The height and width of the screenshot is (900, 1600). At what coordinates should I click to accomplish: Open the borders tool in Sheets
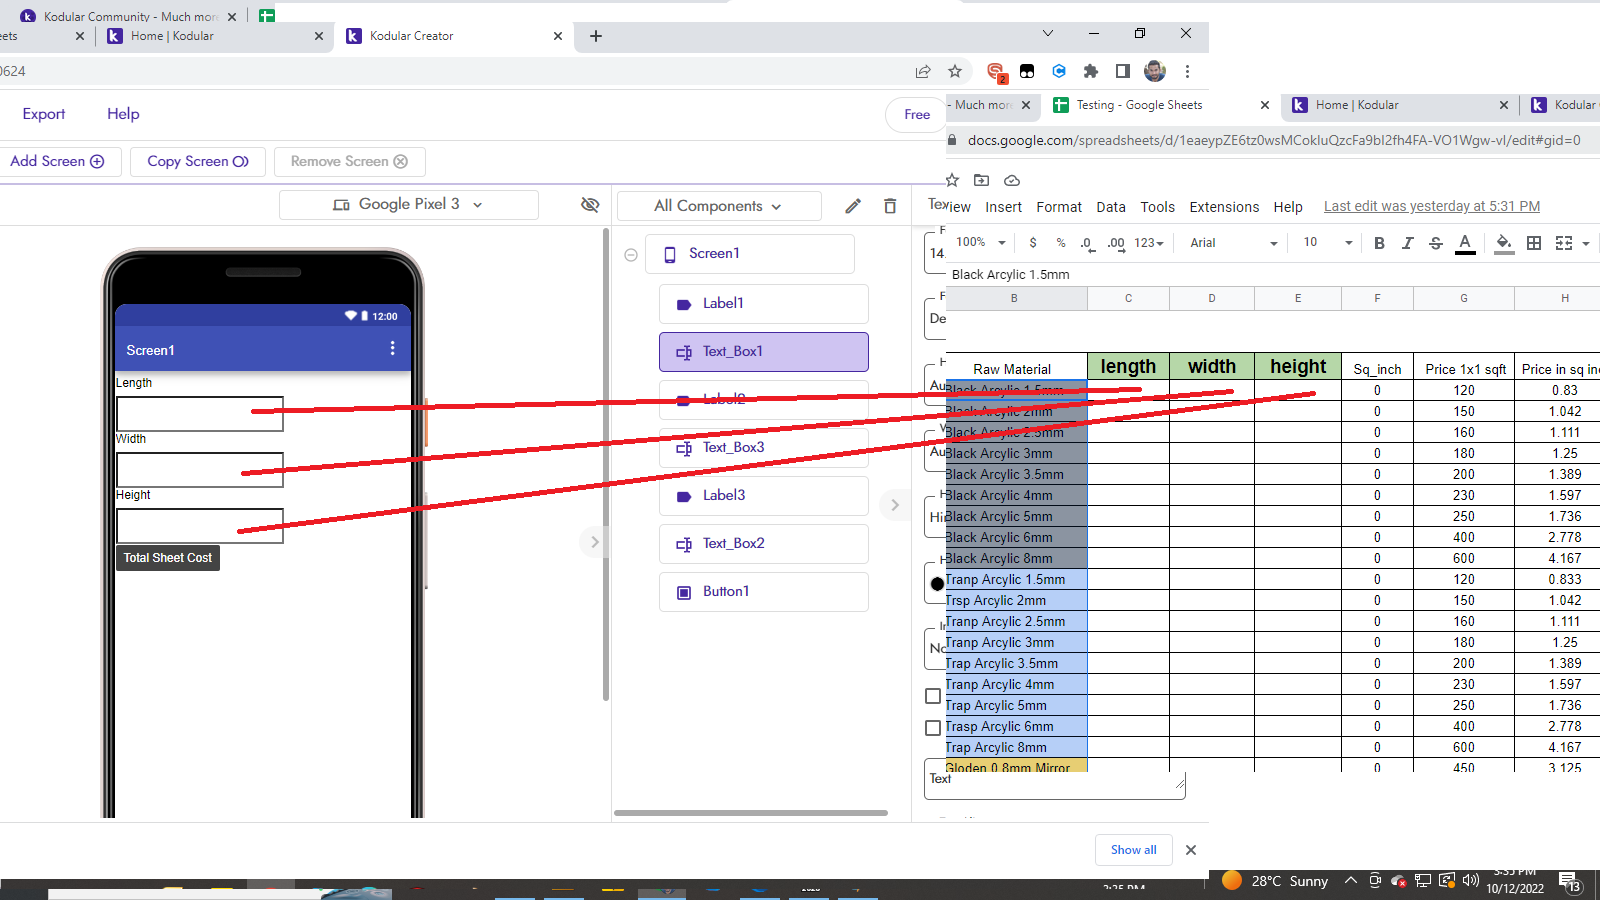click(1533, 243)
